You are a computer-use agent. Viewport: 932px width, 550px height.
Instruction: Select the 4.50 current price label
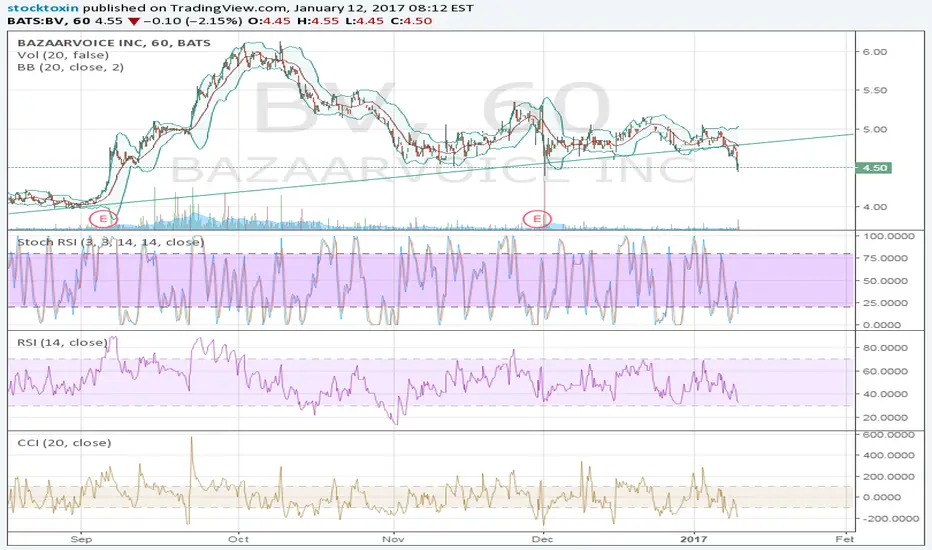(874, 168)
